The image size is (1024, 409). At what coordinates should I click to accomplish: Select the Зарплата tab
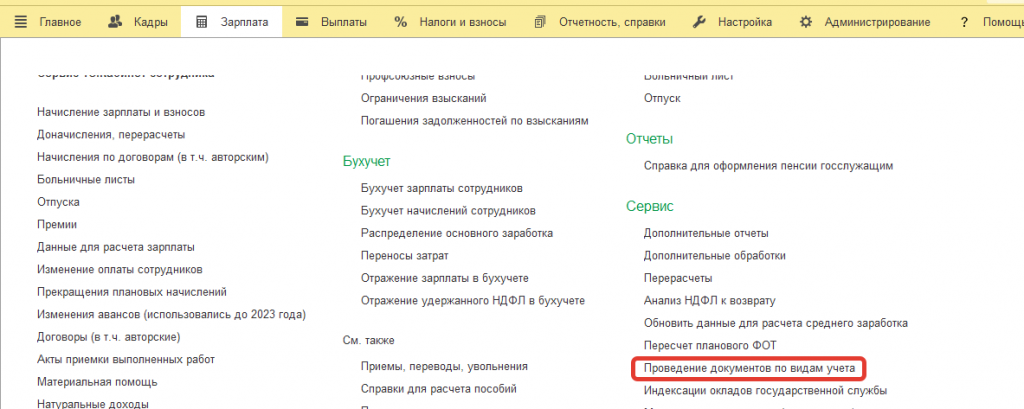245,22
